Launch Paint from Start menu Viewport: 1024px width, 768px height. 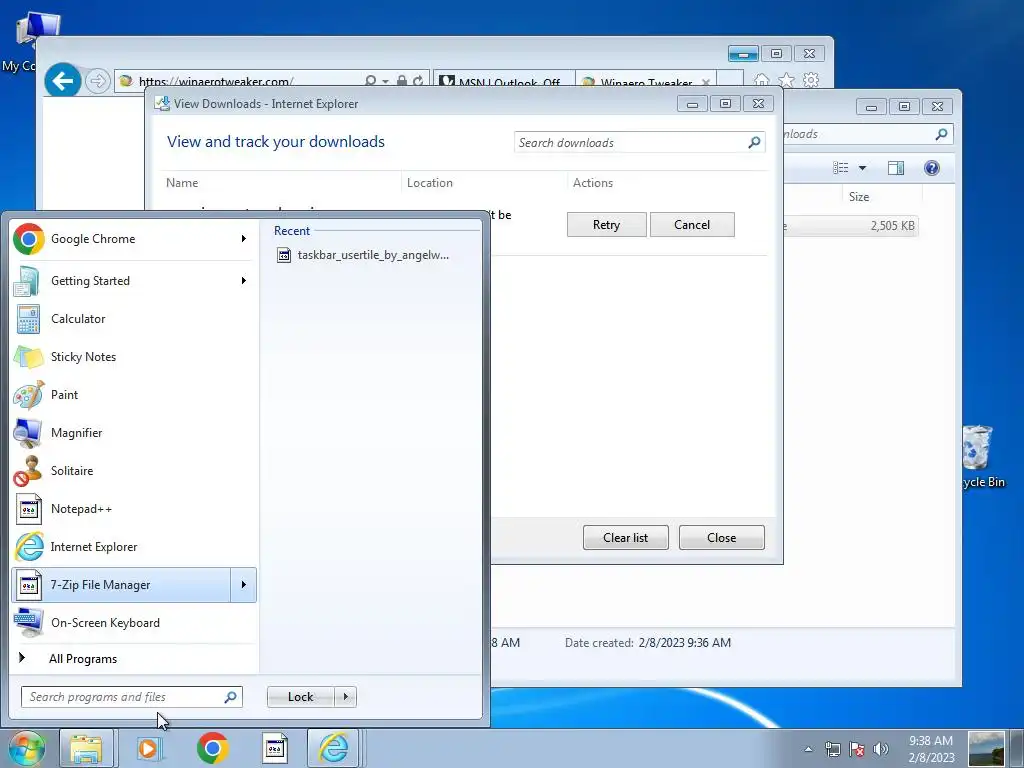point(133,394)
